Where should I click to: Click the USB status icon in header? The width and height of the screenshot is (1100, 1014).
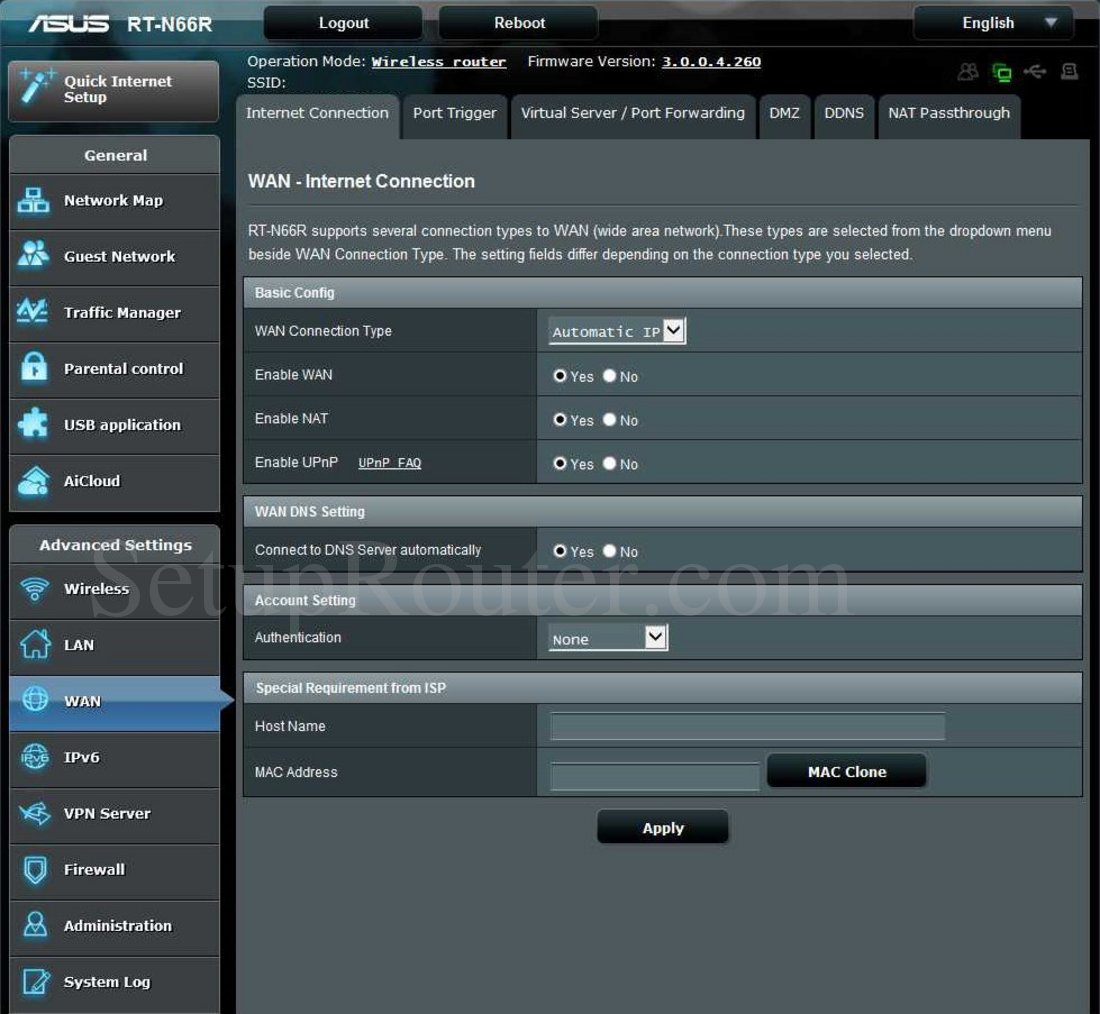click(x=1035, y=72)
